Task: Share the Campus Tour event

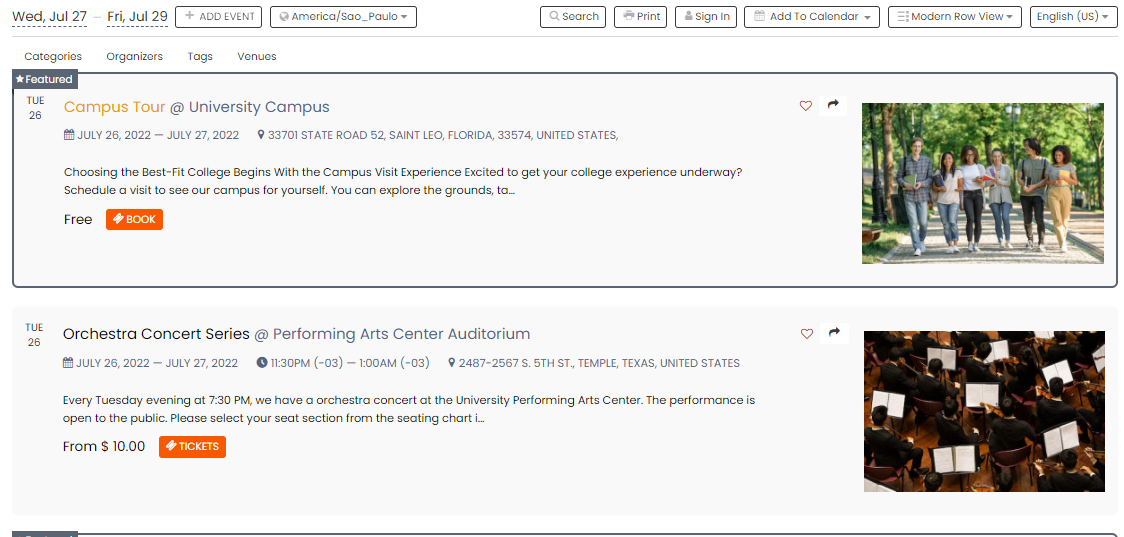Action: (833, 105)
